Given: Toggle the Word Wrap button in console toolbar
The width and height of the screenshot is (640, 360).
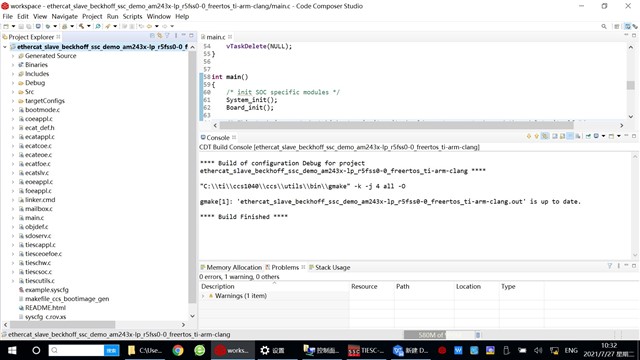Looking at the screenshot, I should pyautogui.click(x=578, y=136).
